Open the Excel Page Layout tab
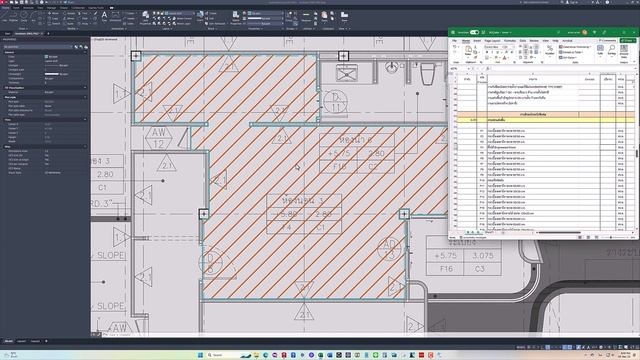The height and width of the screenshot is (360, 640). tap(492, 41)
